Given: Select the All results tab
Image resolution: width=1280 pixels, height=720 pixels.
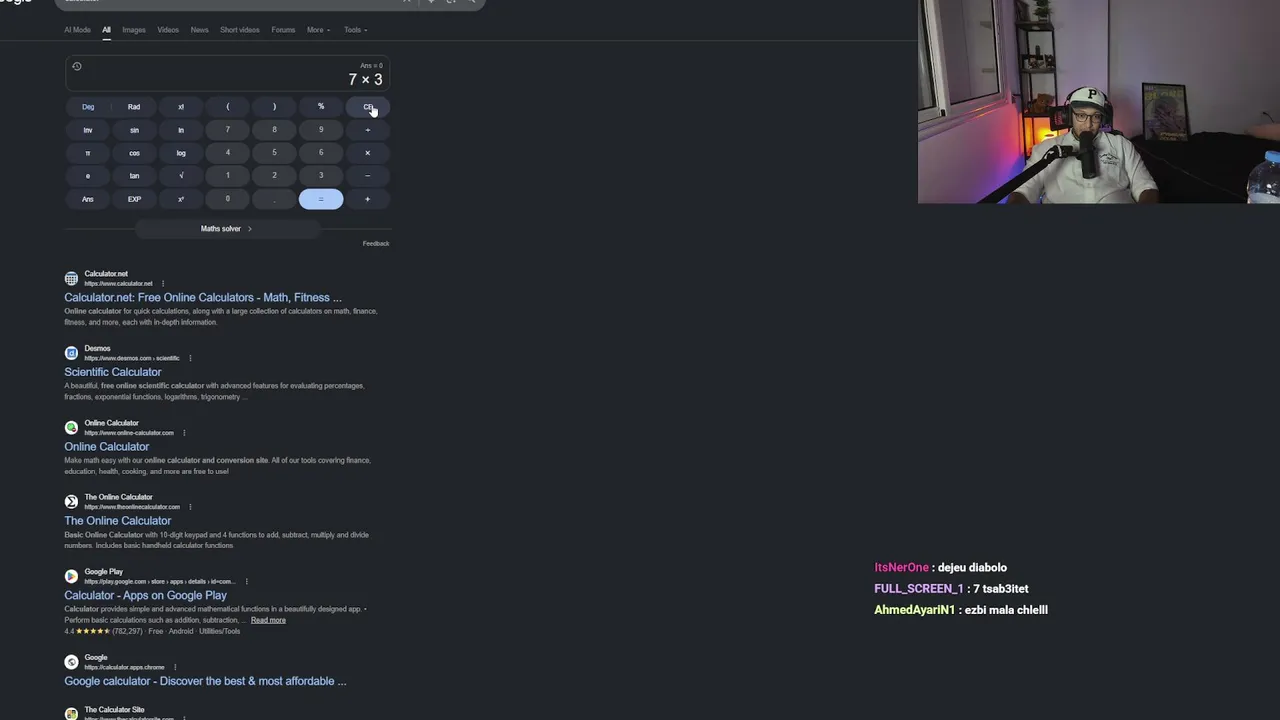Looking at the screenshot, I should click(x=106, y=30).
